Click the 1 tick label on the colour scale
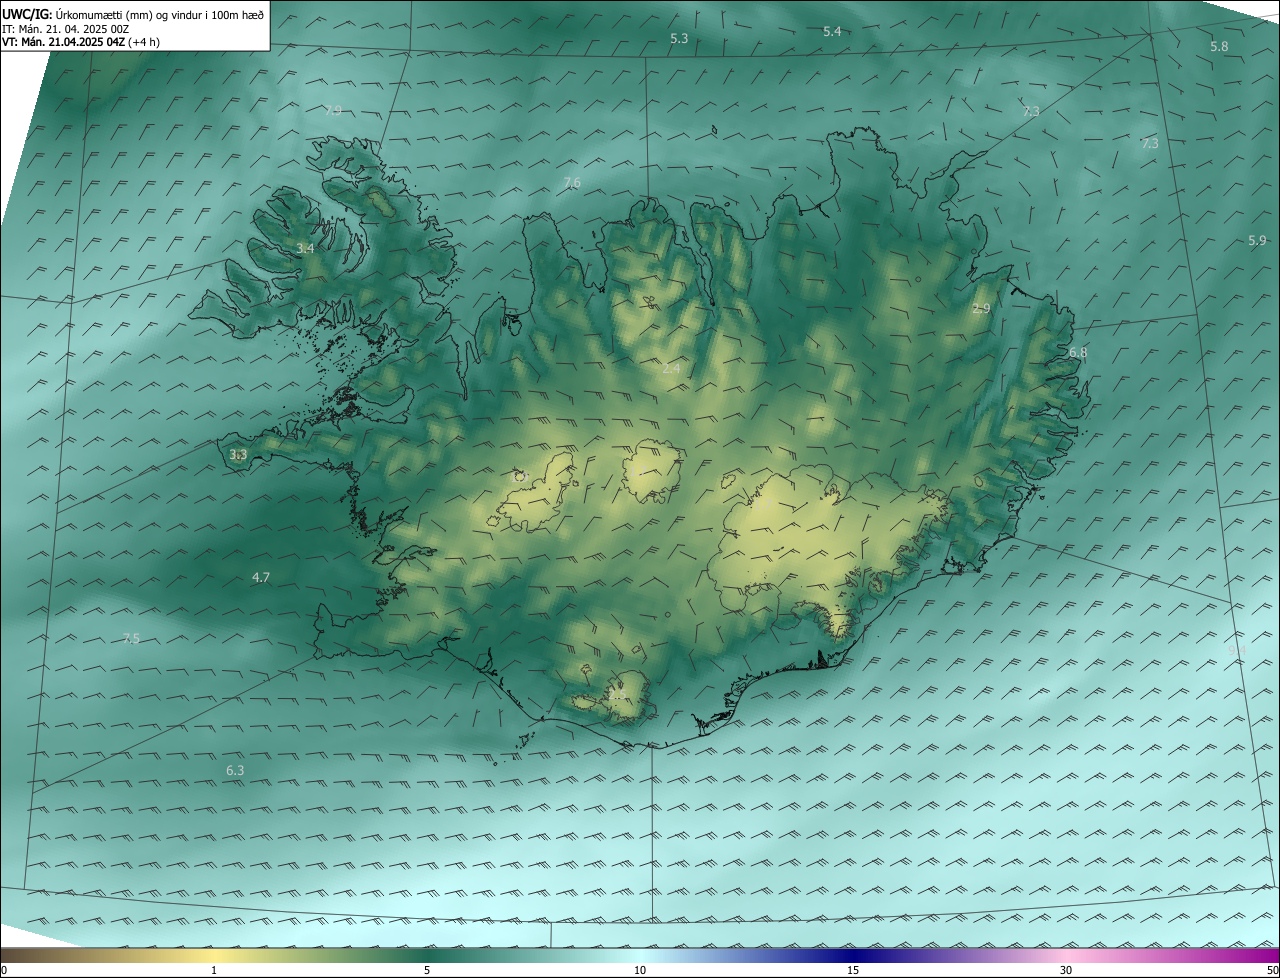The width and height of the screenshot is (1280, 978). click(214, 970)
